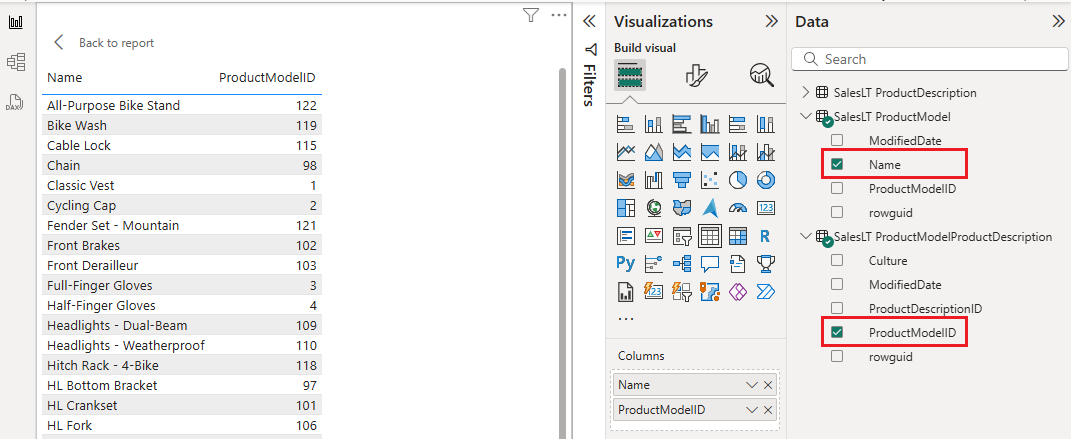Screen dimensions: 1071x439
Task: Open more options ellipsis on visual
Action: click(558, 15)
